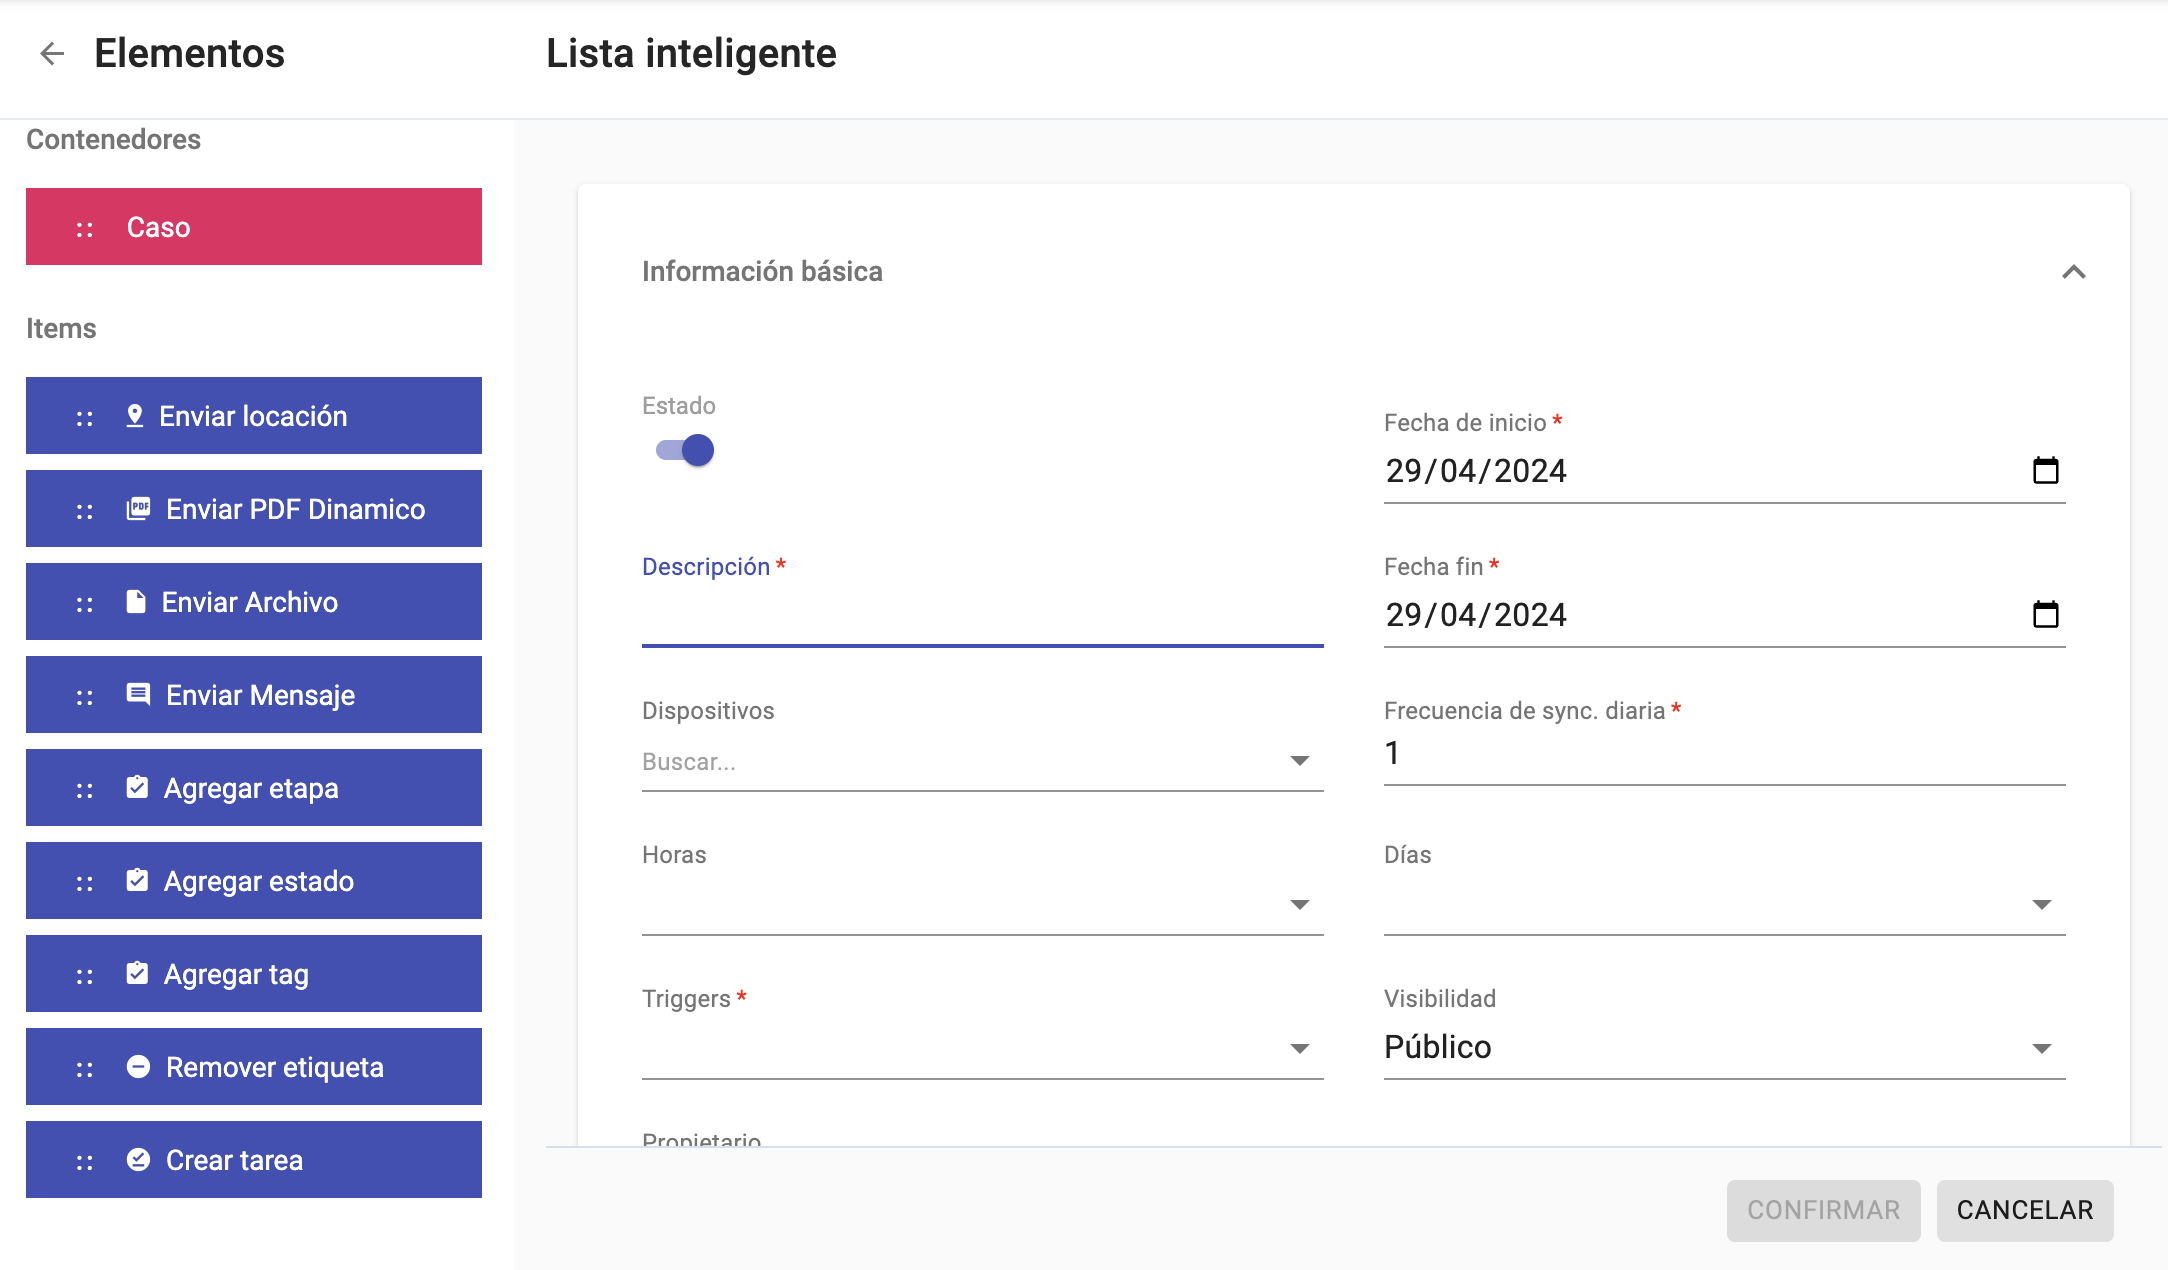This screenshot has height=1270, width=2168.
Task: Open the Triggers dropdown
Action: [x=1299, y=1049]
